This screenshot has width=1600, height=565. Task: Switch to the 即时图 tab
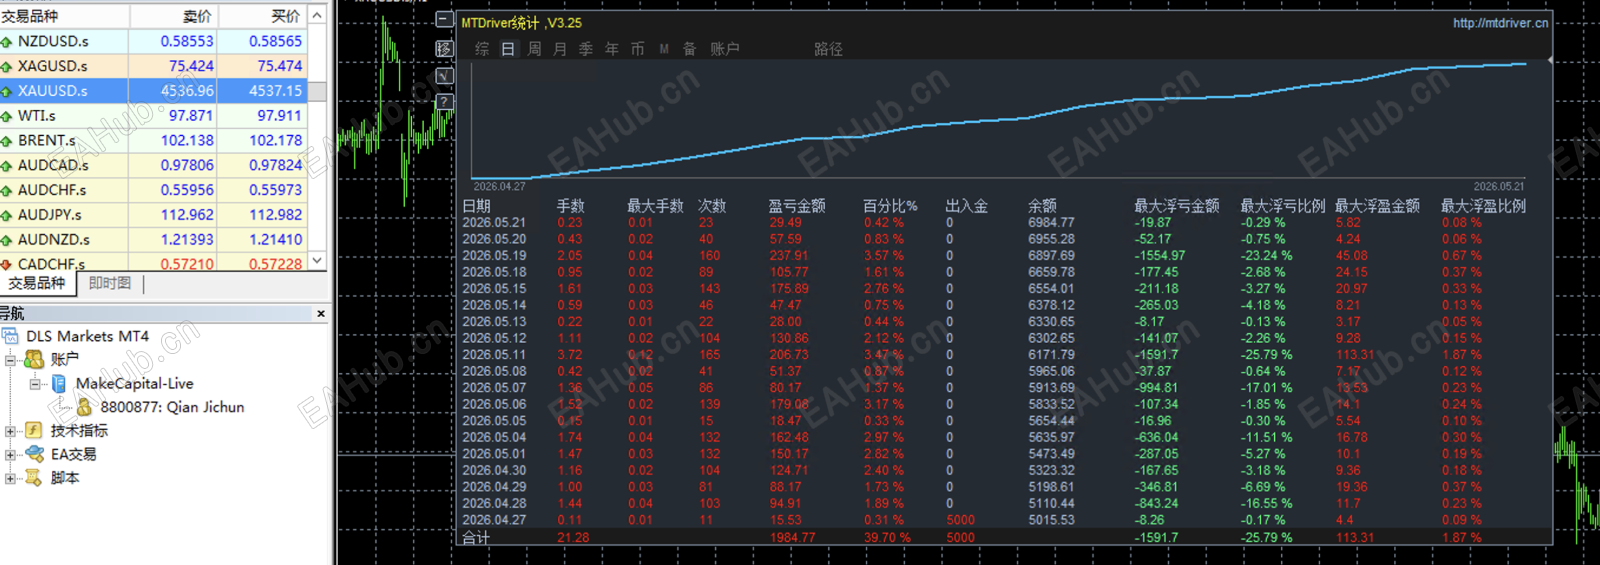click(110, 284)
